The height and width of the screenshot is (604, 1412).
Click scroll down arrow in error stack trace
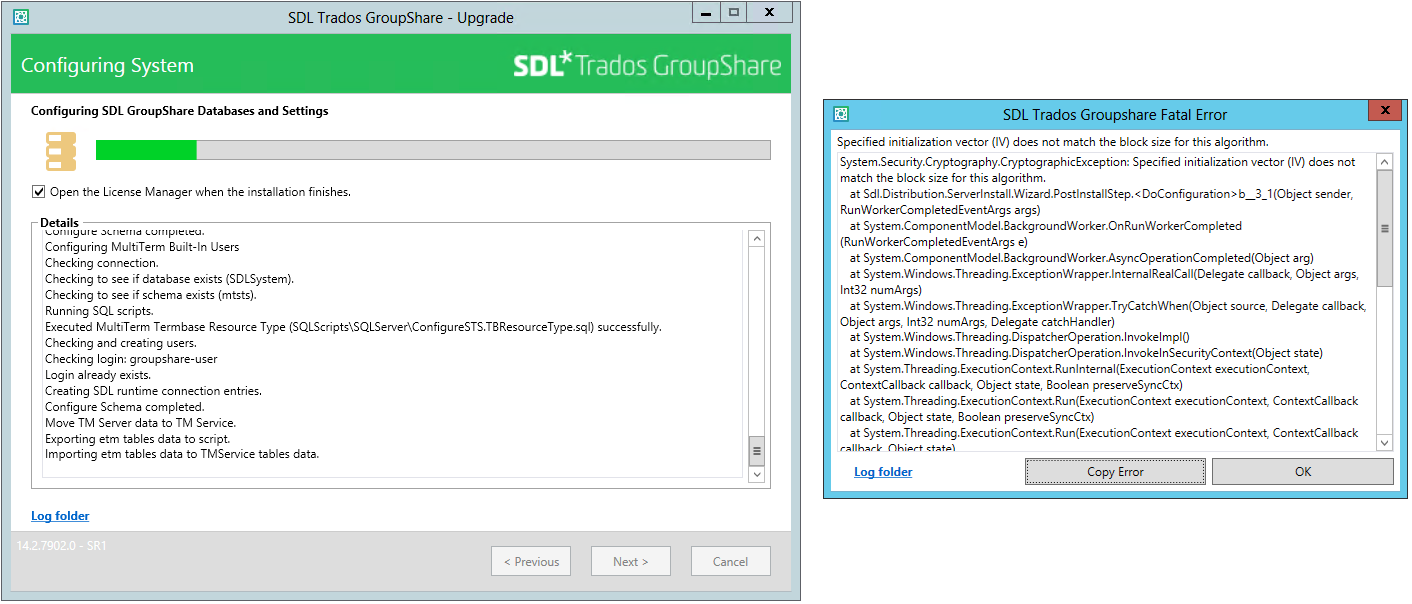point(1384,442)
